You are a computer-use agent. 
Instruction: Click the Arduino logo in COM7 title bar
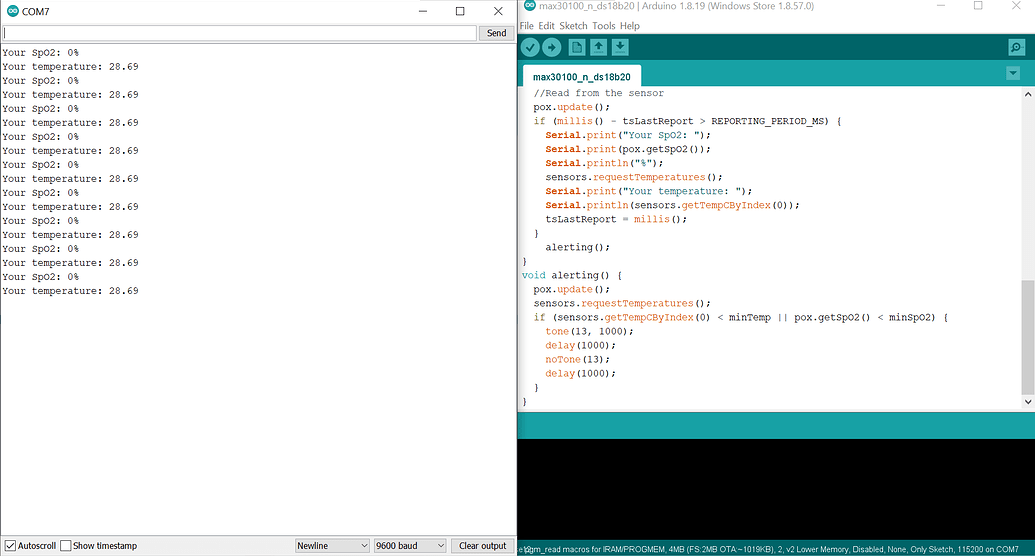[x=13, y=11]
